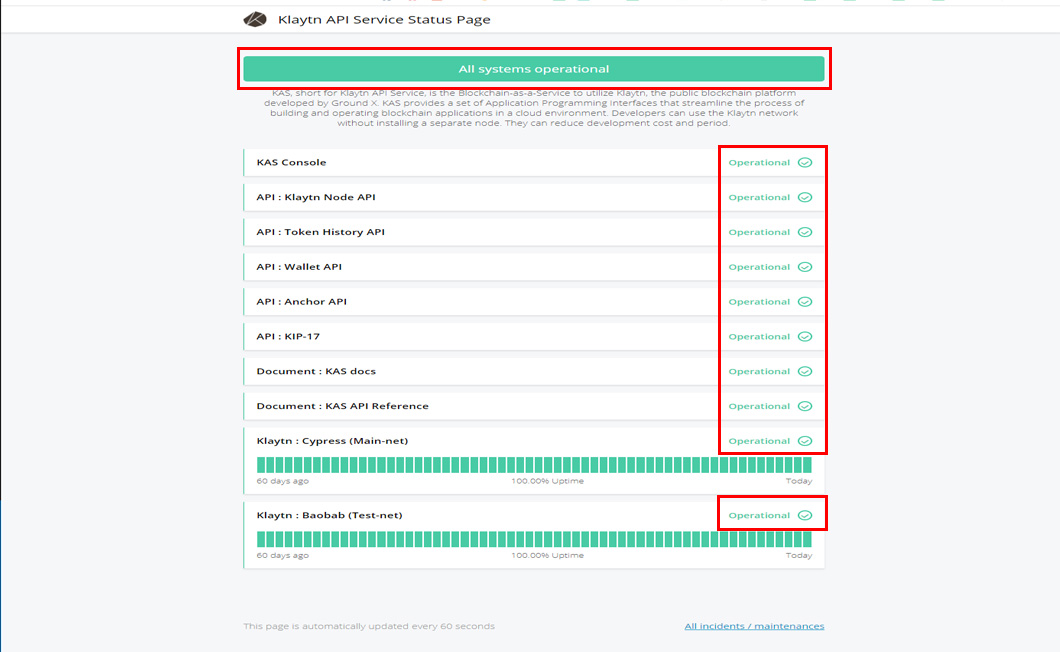Click the Klaytn API Service Status Page title
1060x652 pixels.
pyautogui.click(x=384, y=20)
